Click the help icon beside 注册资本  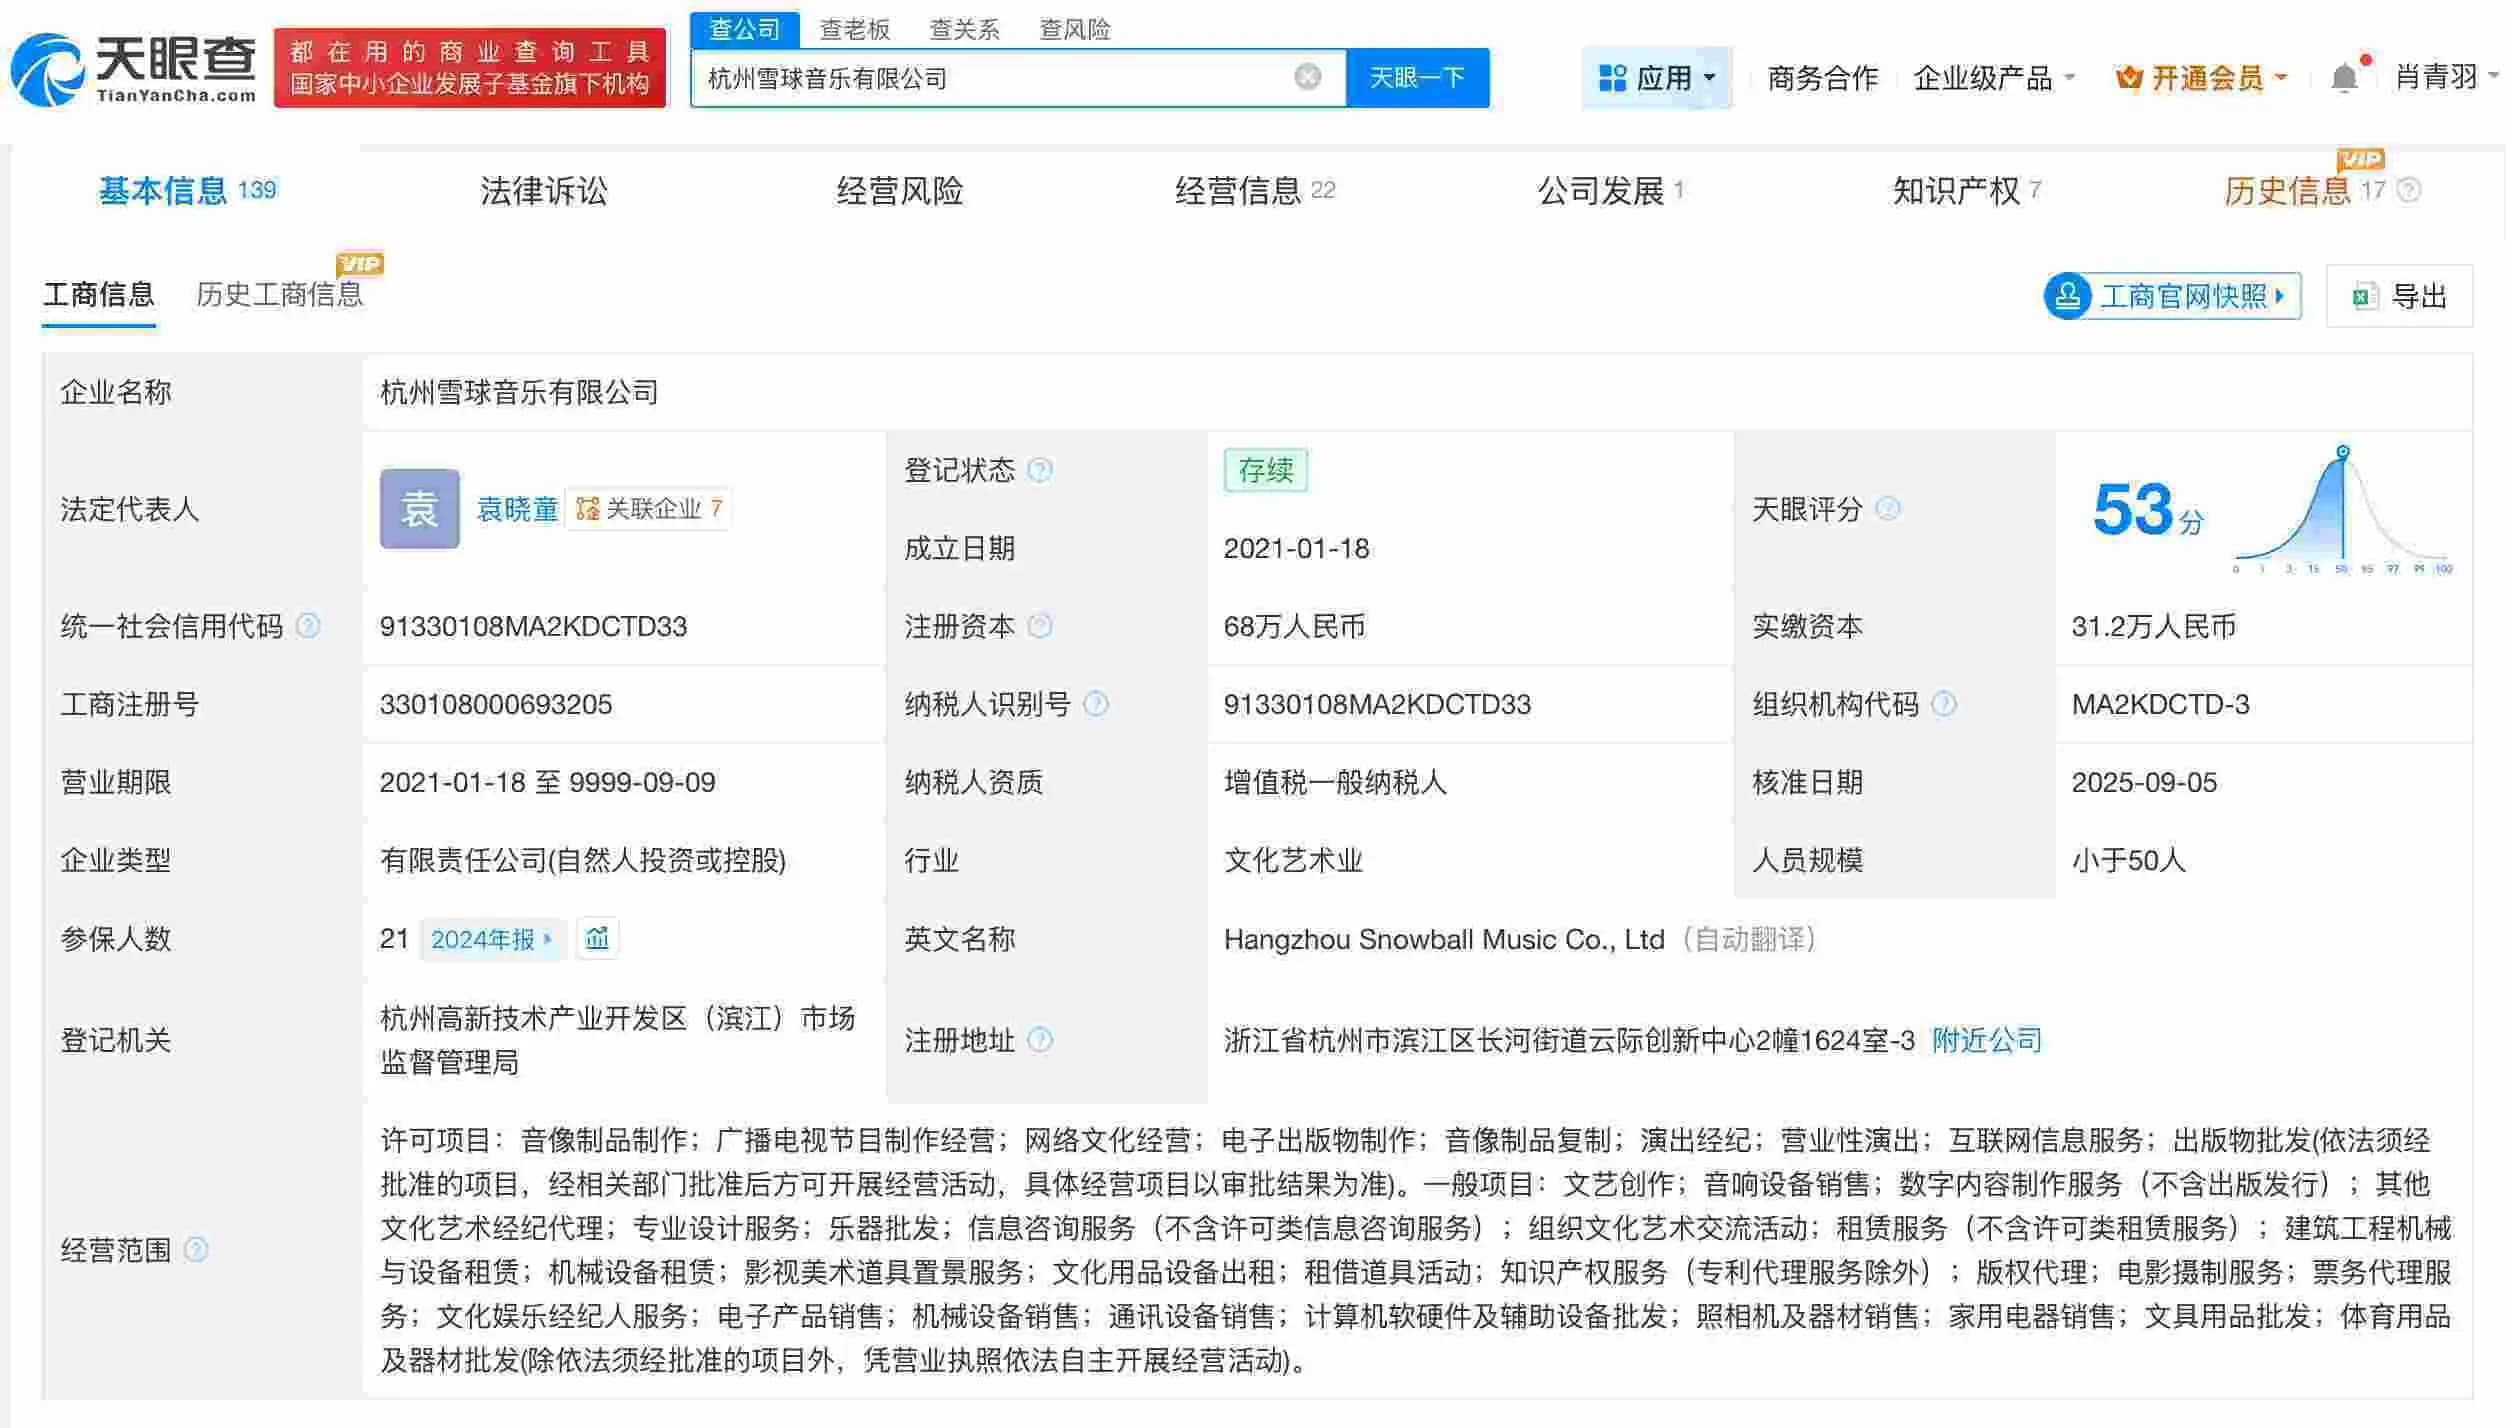1041,626
